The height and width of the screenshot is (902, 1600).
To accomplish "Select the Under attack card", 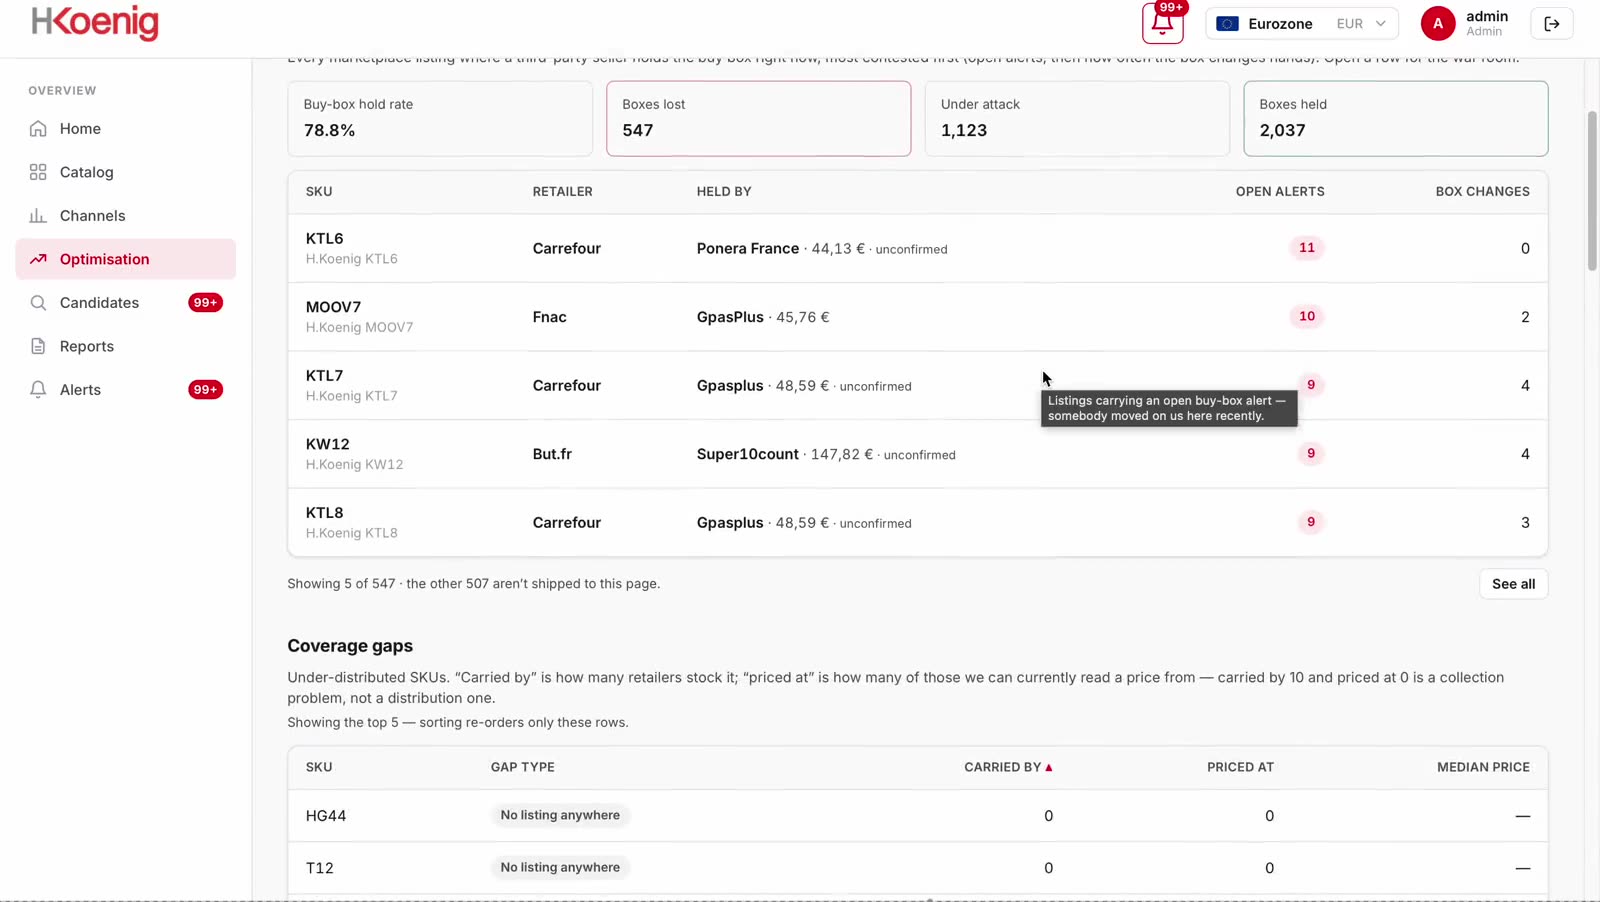I will click(1077, 118).
